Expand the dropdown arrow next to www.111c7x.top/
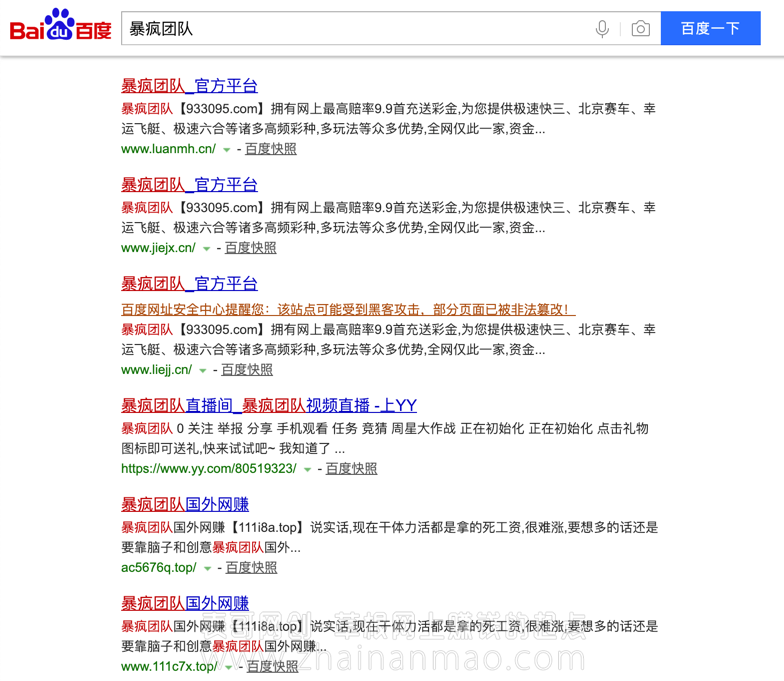Viewport: 784px width, 681px height. [228, 668]
